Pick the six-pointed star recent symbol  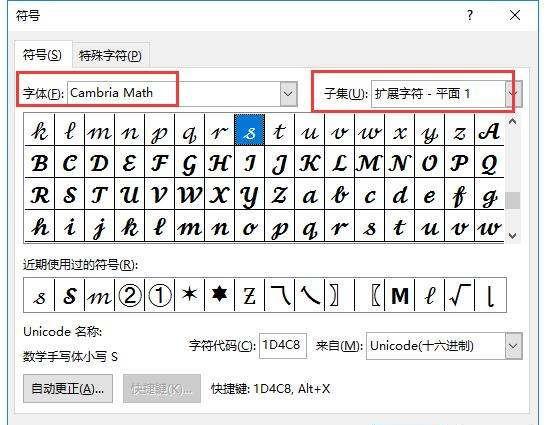[x=219, y=295]
